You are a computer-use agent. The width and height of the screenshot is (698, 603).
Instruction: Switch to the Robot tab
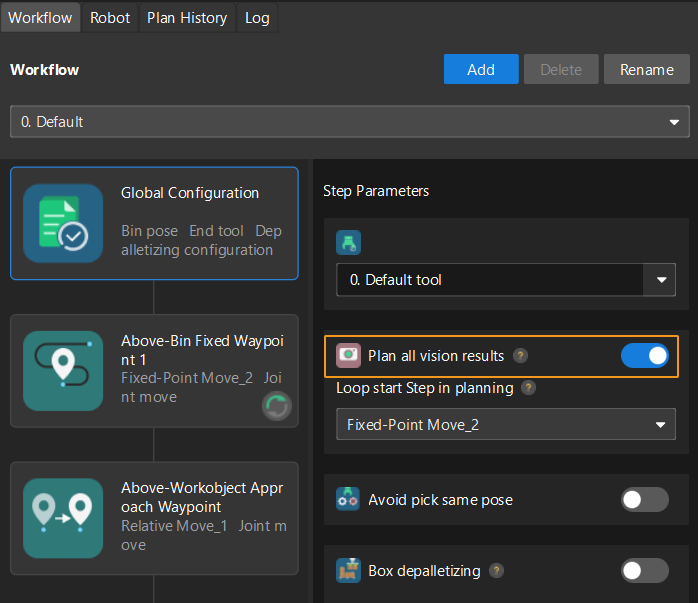tap(110, 18)
